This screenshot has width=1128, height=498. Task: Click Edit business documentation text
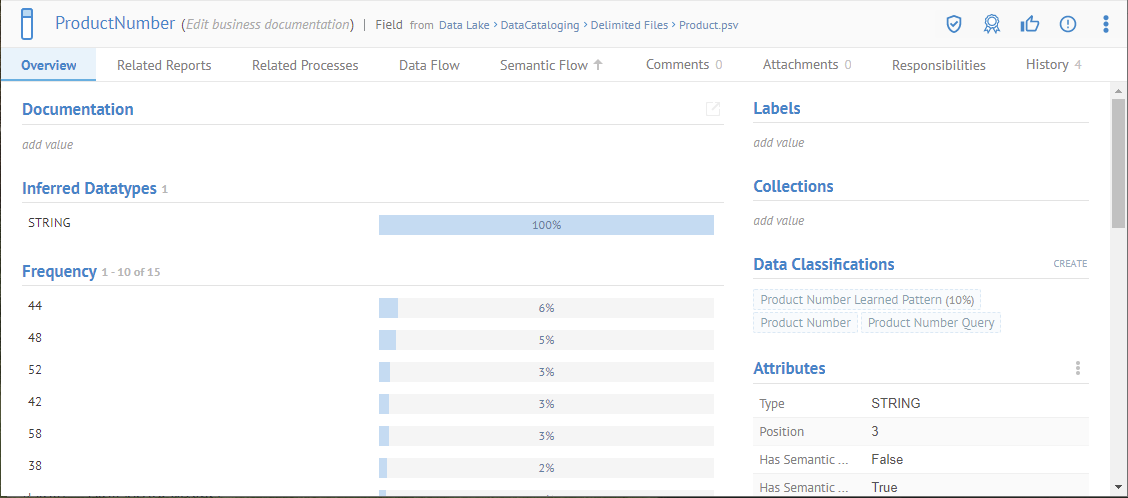click(x=268, y=24)
